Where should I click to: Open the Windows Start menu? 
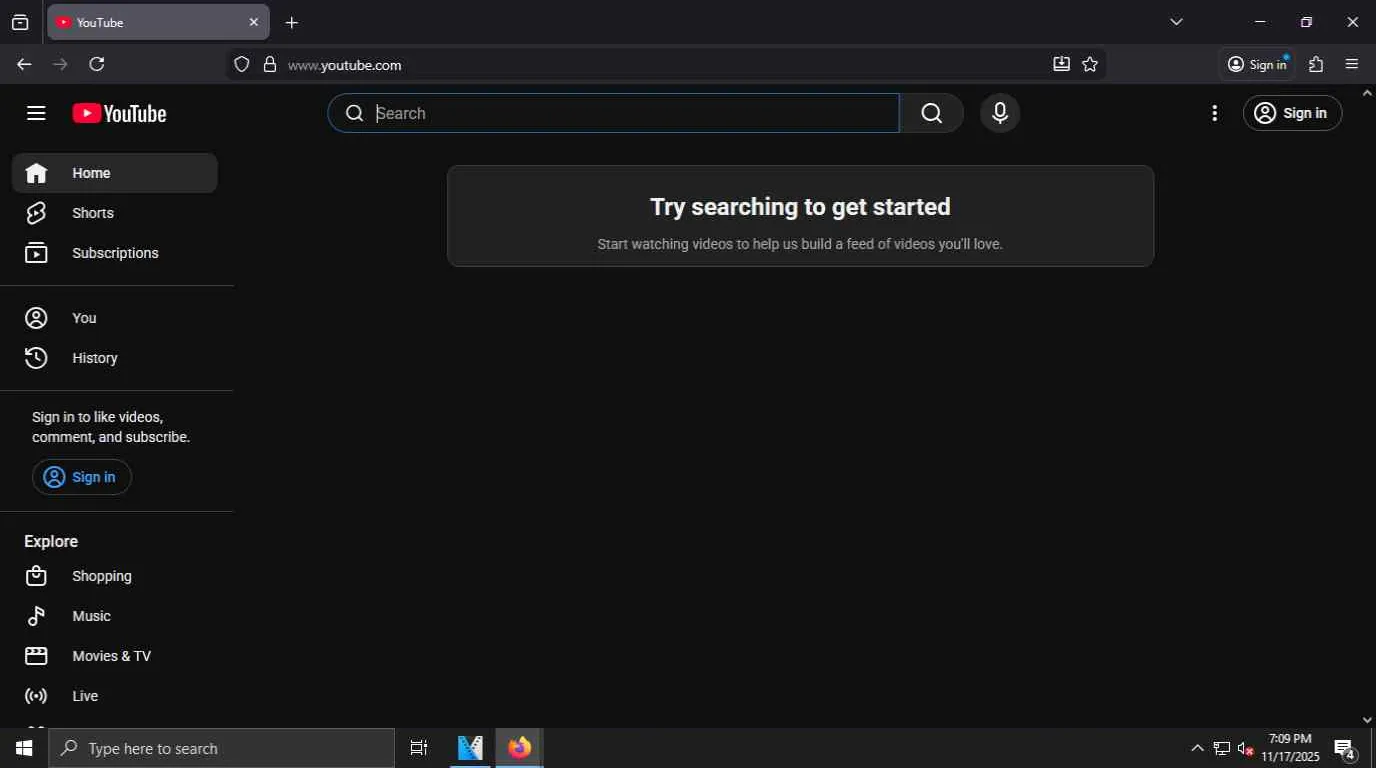pyautogui.click(x=24, y=748)
